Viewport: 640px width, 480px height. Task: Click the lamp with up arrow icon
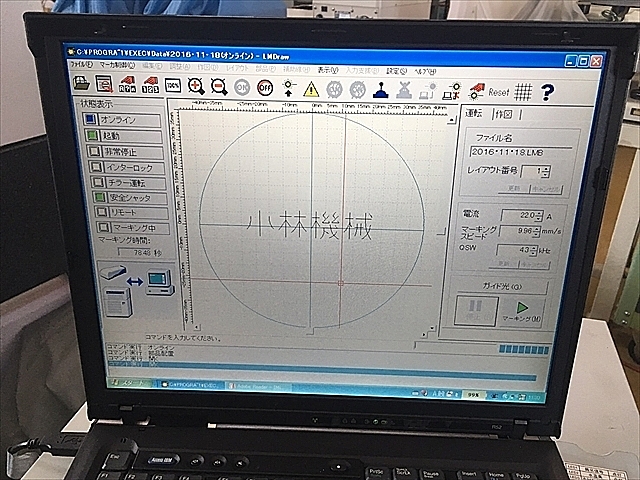(288, 88)
